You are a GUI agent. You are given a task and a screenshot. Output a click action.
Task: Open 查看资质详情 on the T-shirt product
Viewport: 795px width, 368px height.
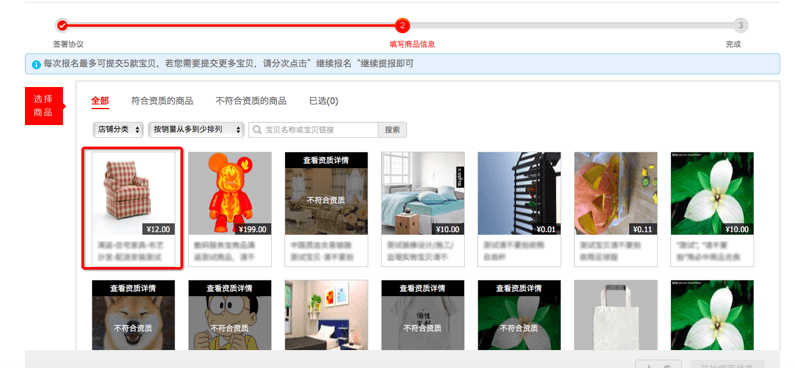coord(423,288)
